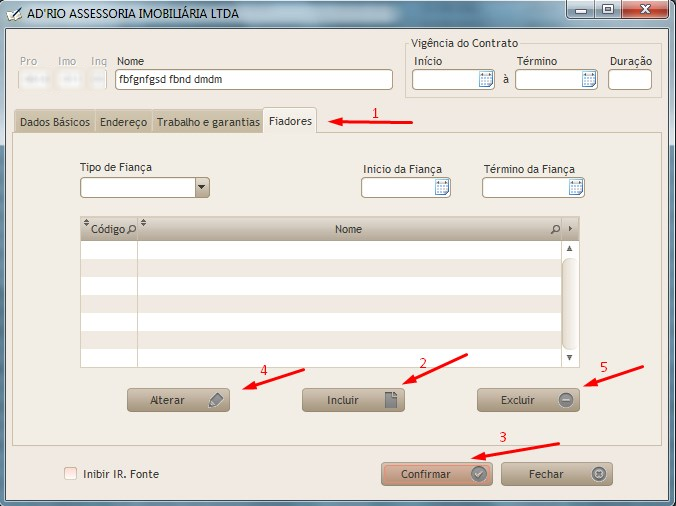
Task: Expand the Tipo de Fiança dropdown
Action: (202, 187)
